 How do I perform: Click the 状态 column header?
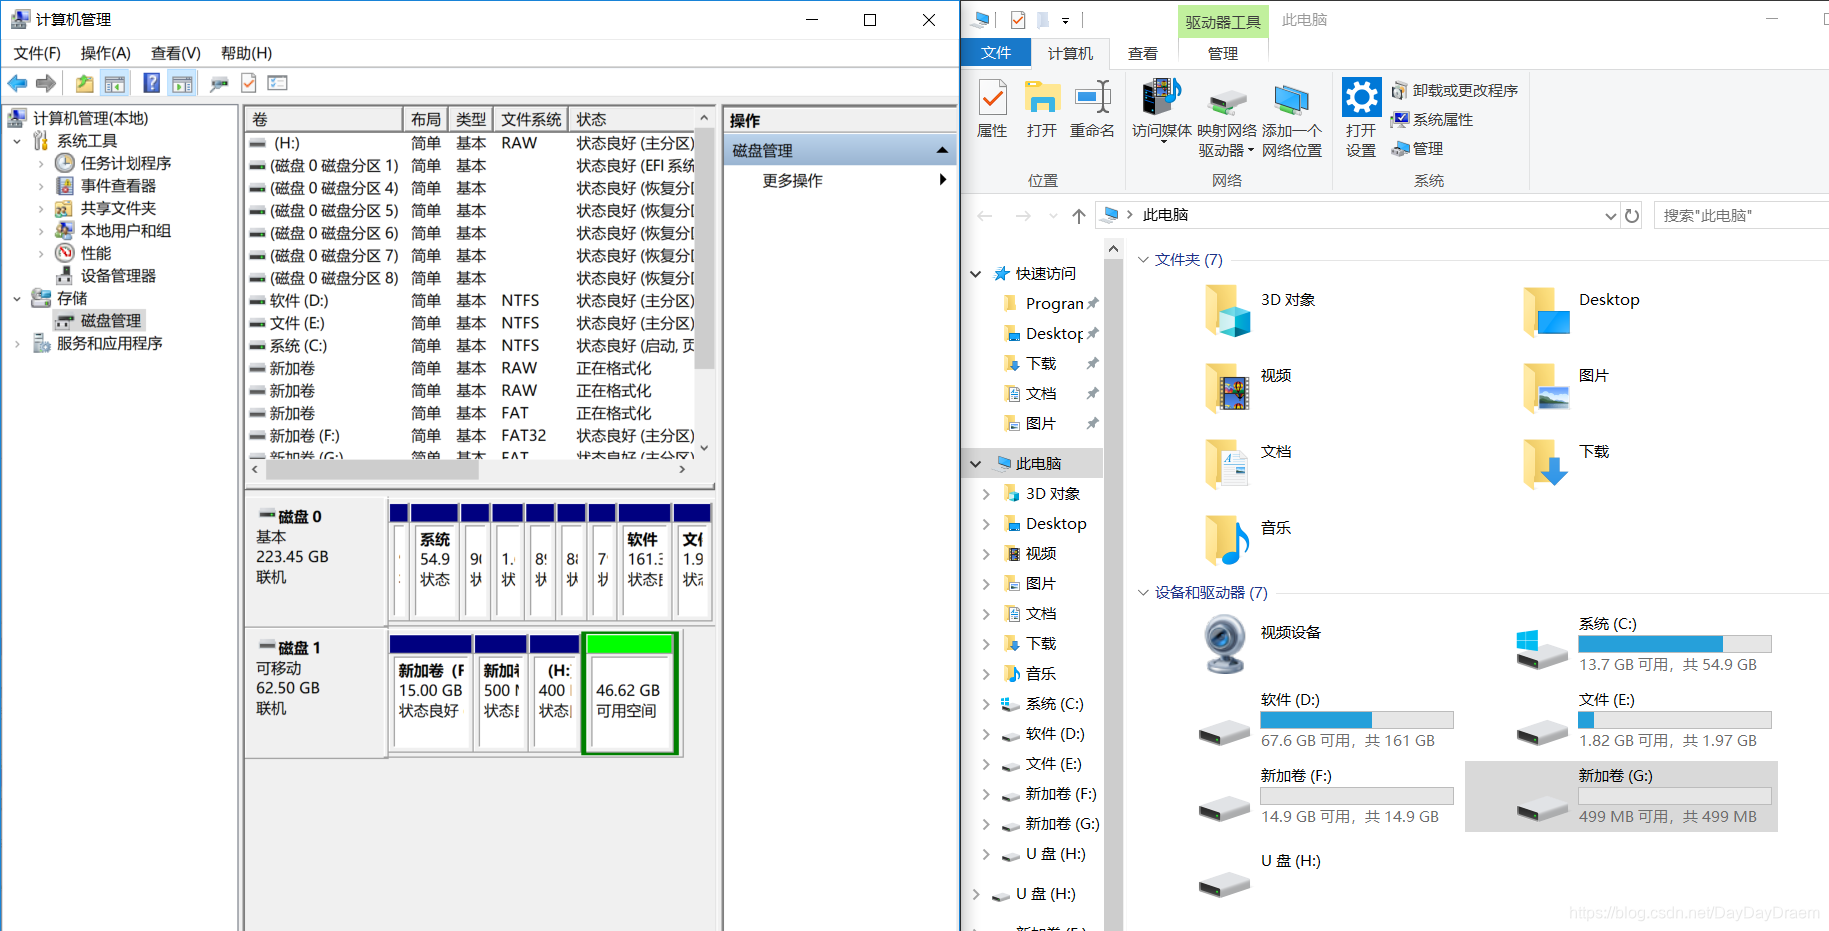pyautogui.click(x=631, y=119)
